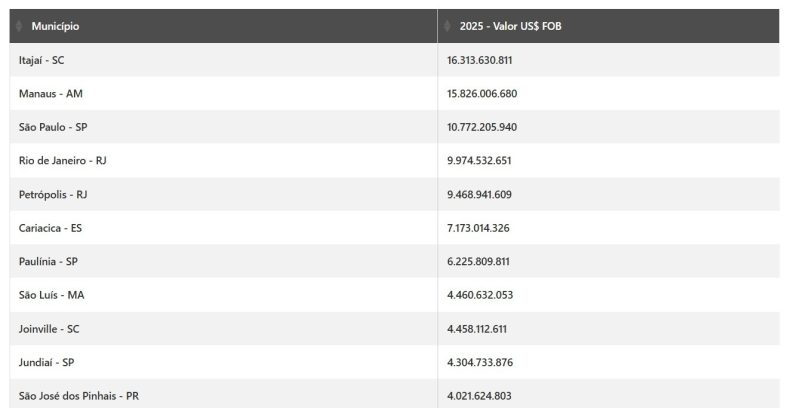This screenshot has height=408, width=800.
Task: Click the value 4.021.624.803
Action: 479,396
